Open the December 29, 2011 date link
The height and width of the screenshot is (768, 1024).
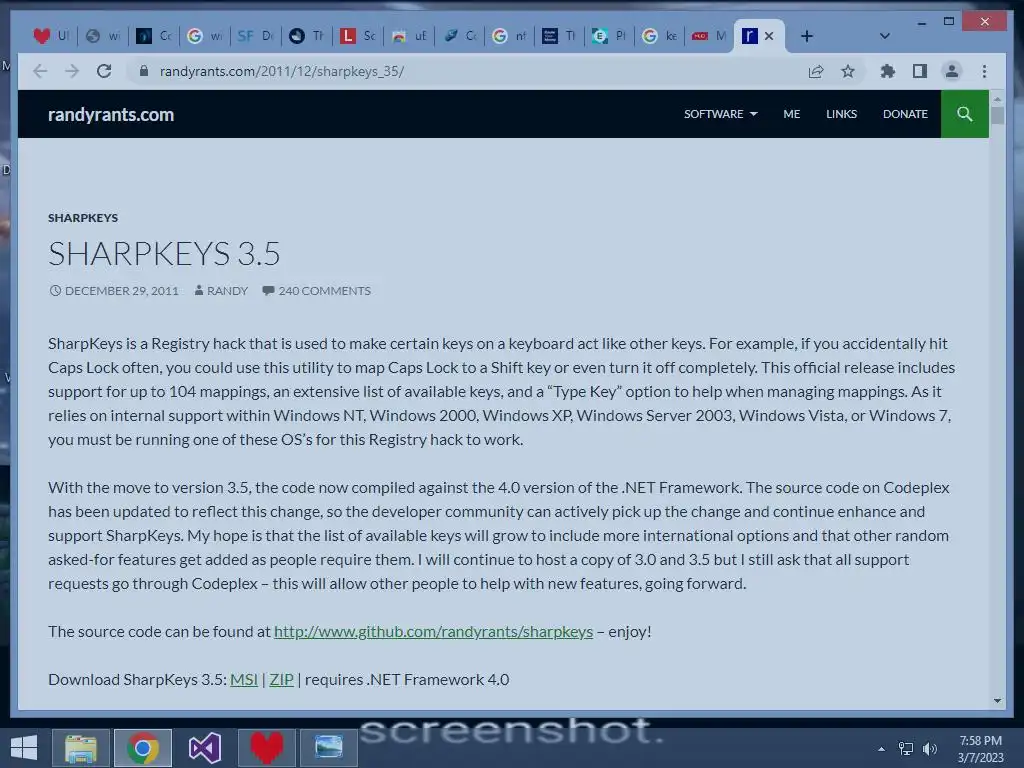coord(121,291)
